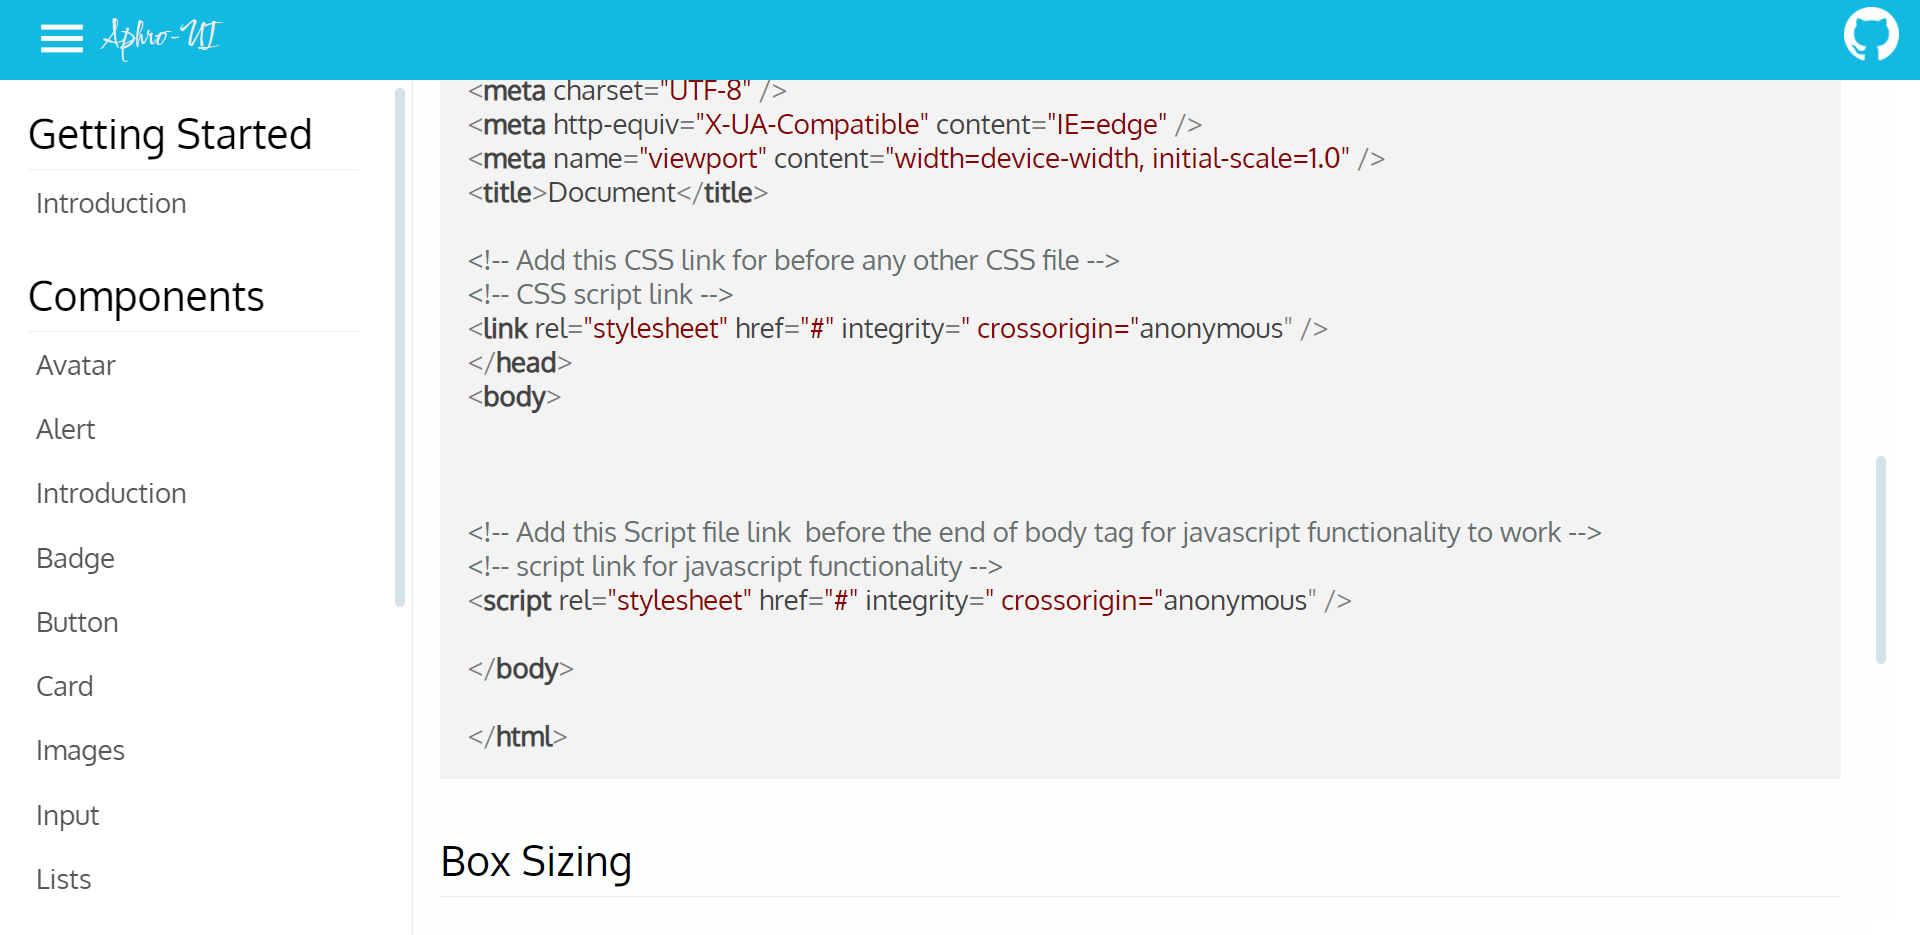Go to the Input component section
1920x935 pixels.
(x=67, y=814)
